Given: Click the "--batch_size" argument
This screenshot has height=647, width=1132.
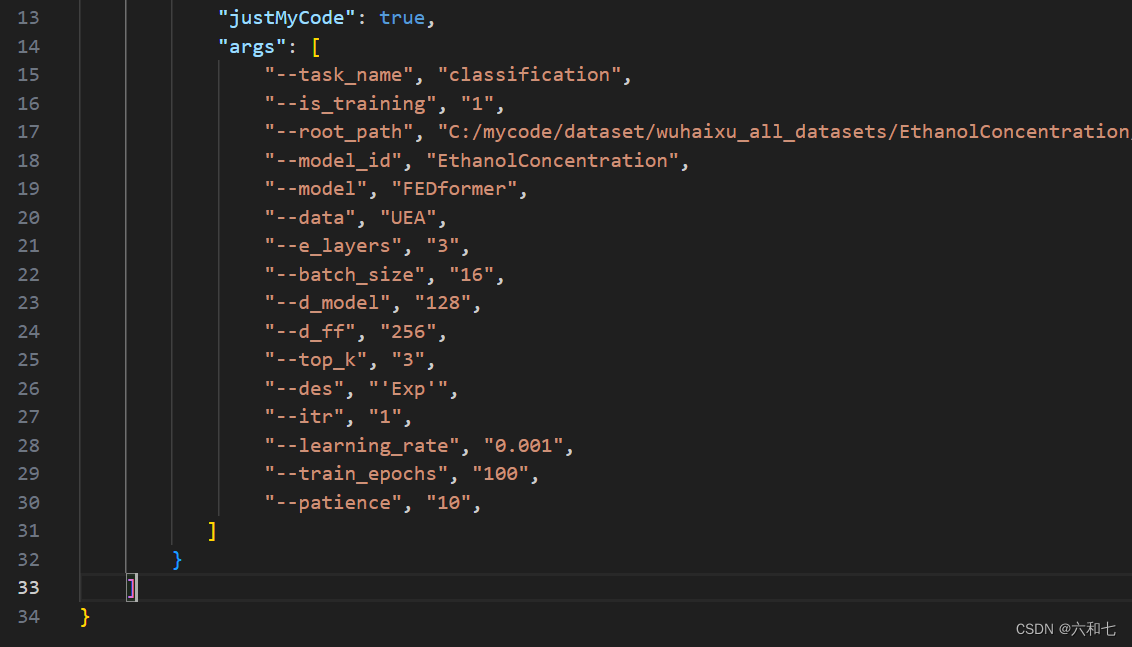Looking at the screenshot, I should (x=344, y=275).
